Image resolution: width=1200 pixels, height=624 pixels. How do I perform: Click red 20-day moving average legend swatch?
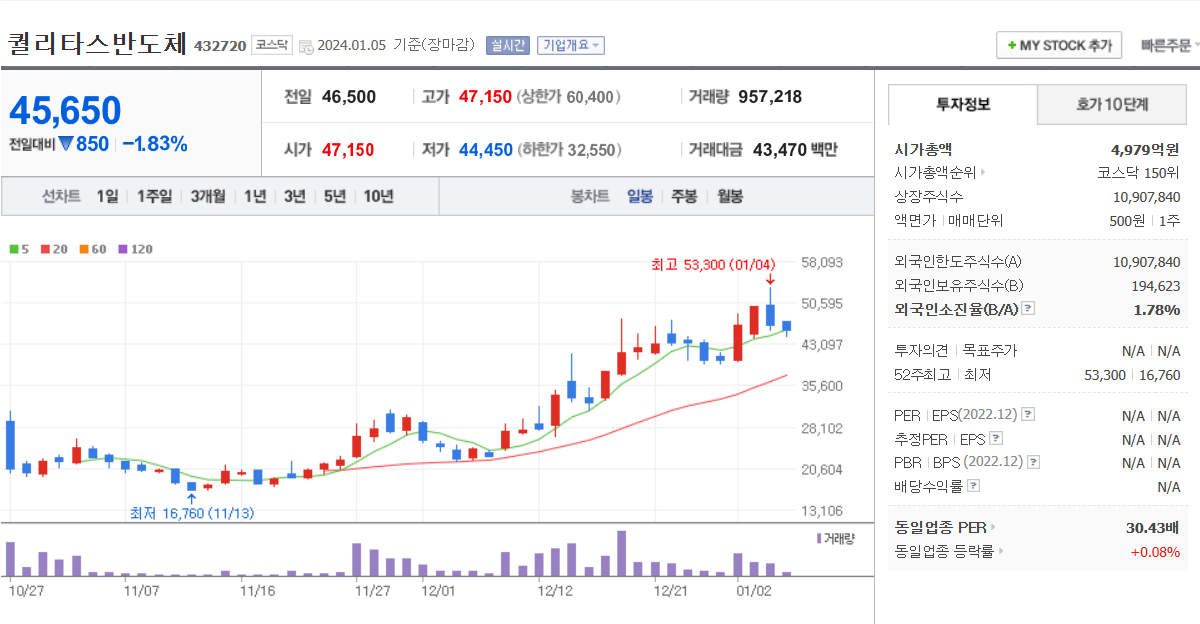tap(45, 249)
